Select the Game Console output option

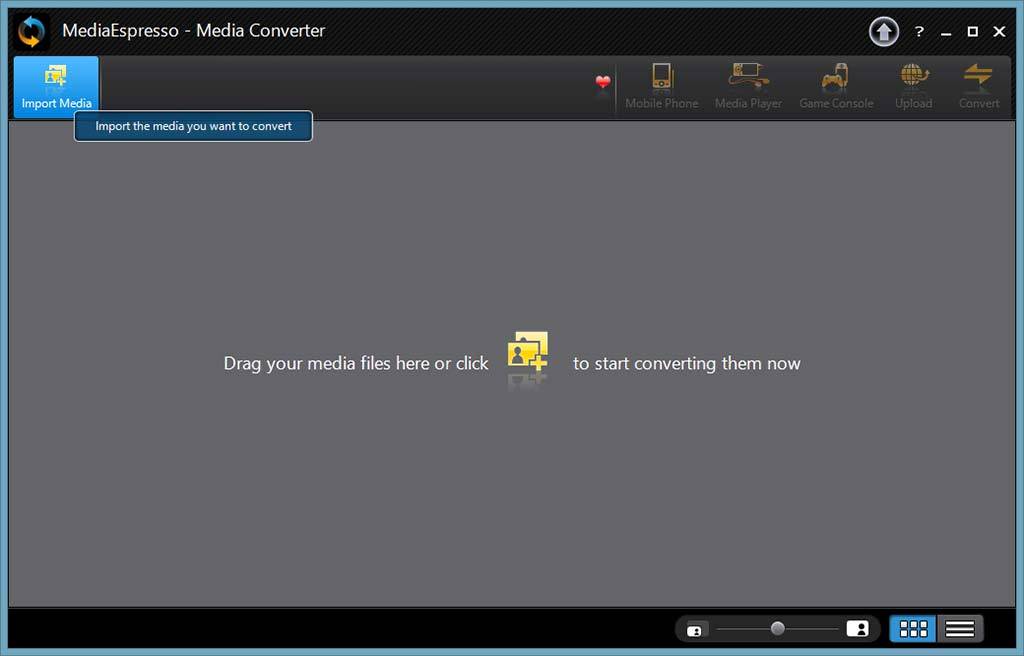click(x=836, y=86)
